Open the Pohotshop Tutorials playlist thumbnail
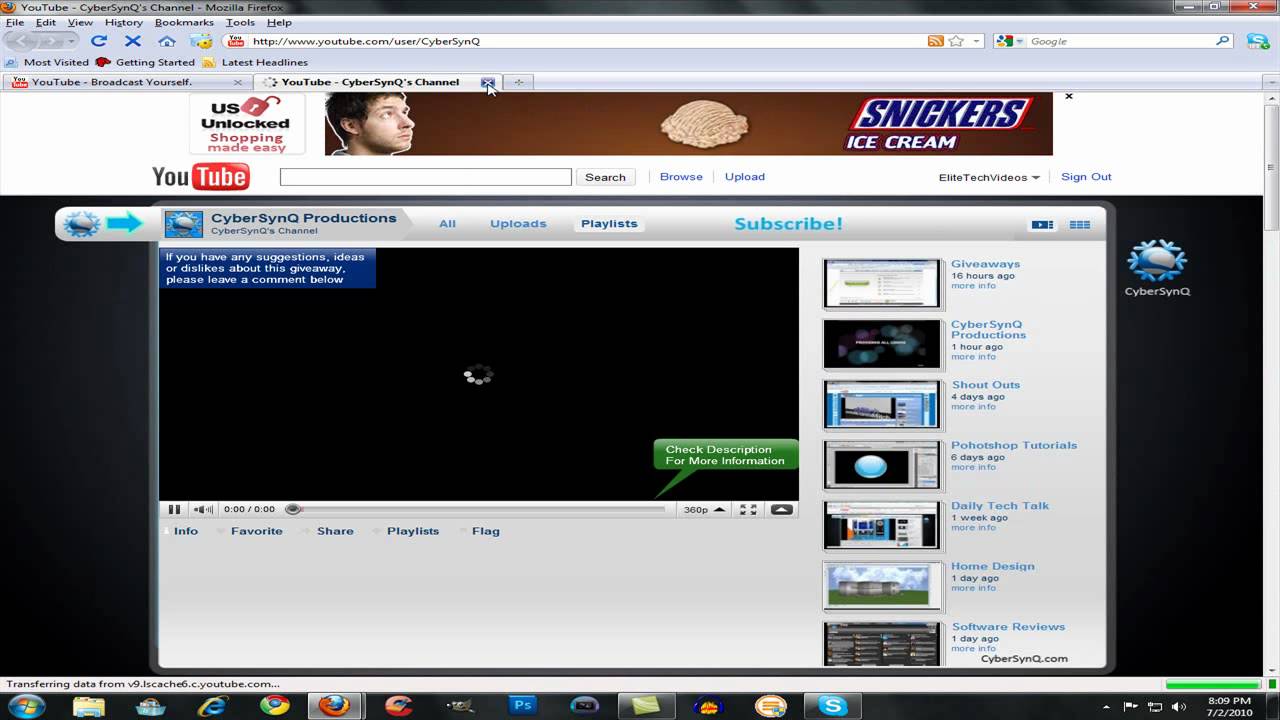Viewport: 1280px width, 720px height. [882, 465]
